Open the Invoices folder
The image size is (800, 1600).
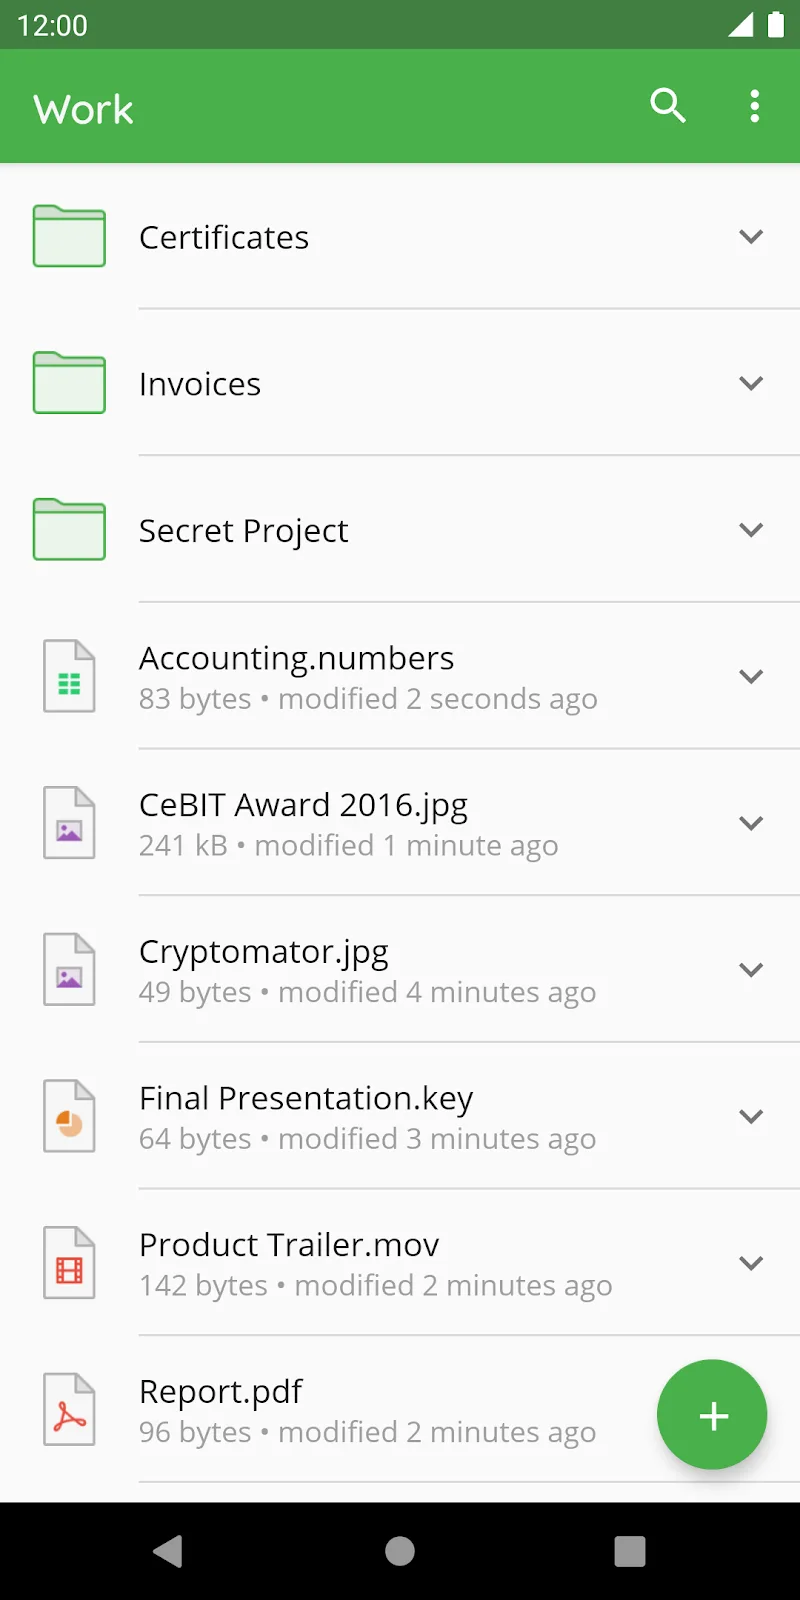(200, 385)
